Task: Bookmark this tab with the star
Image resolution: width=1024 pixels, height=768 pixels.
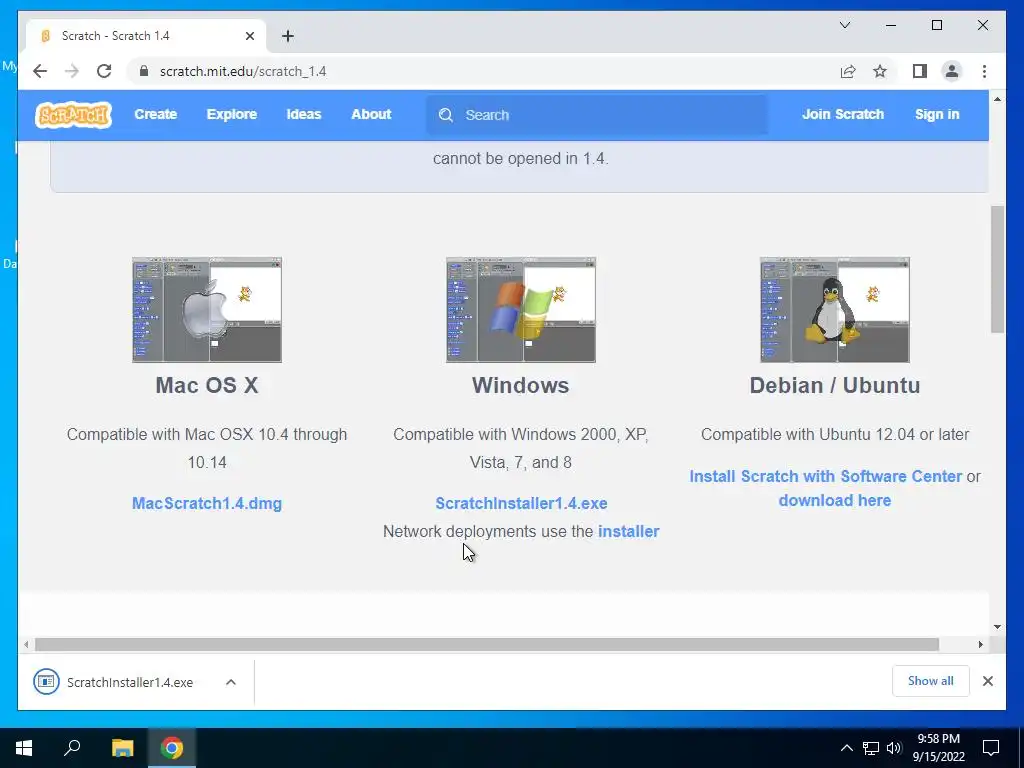Action: [x=880, y=71]
